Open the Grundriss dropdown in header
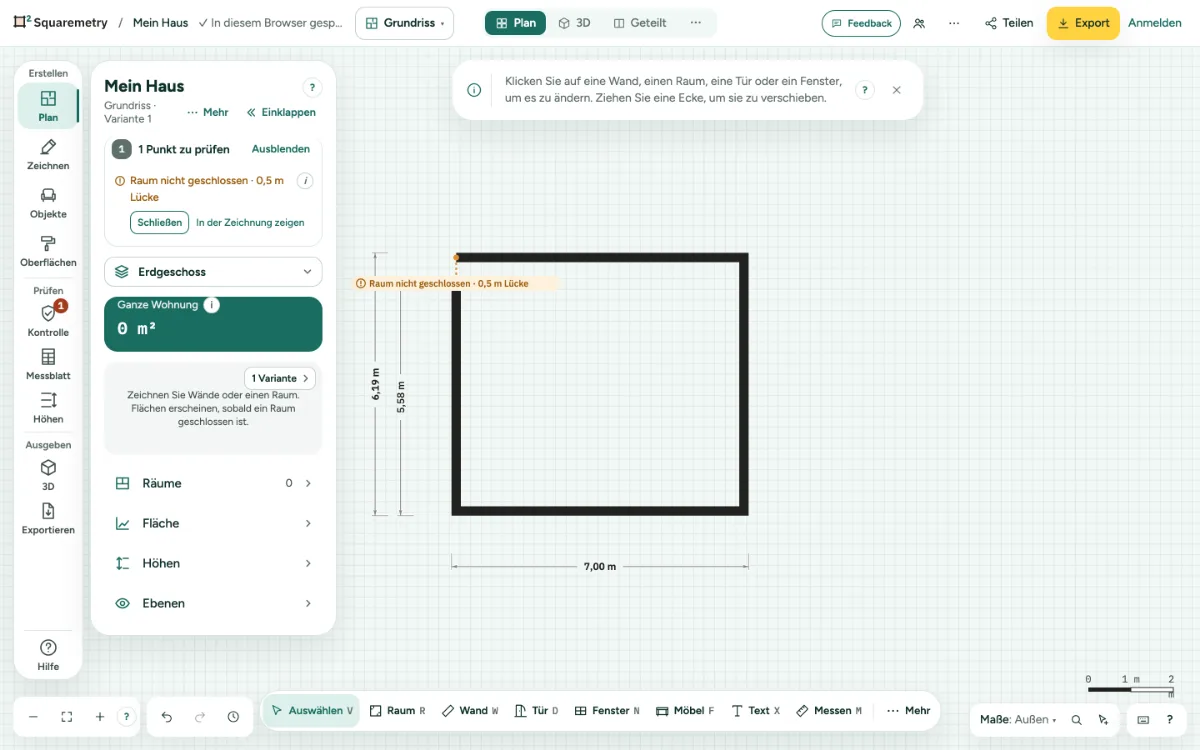 (x=404, y=23)
